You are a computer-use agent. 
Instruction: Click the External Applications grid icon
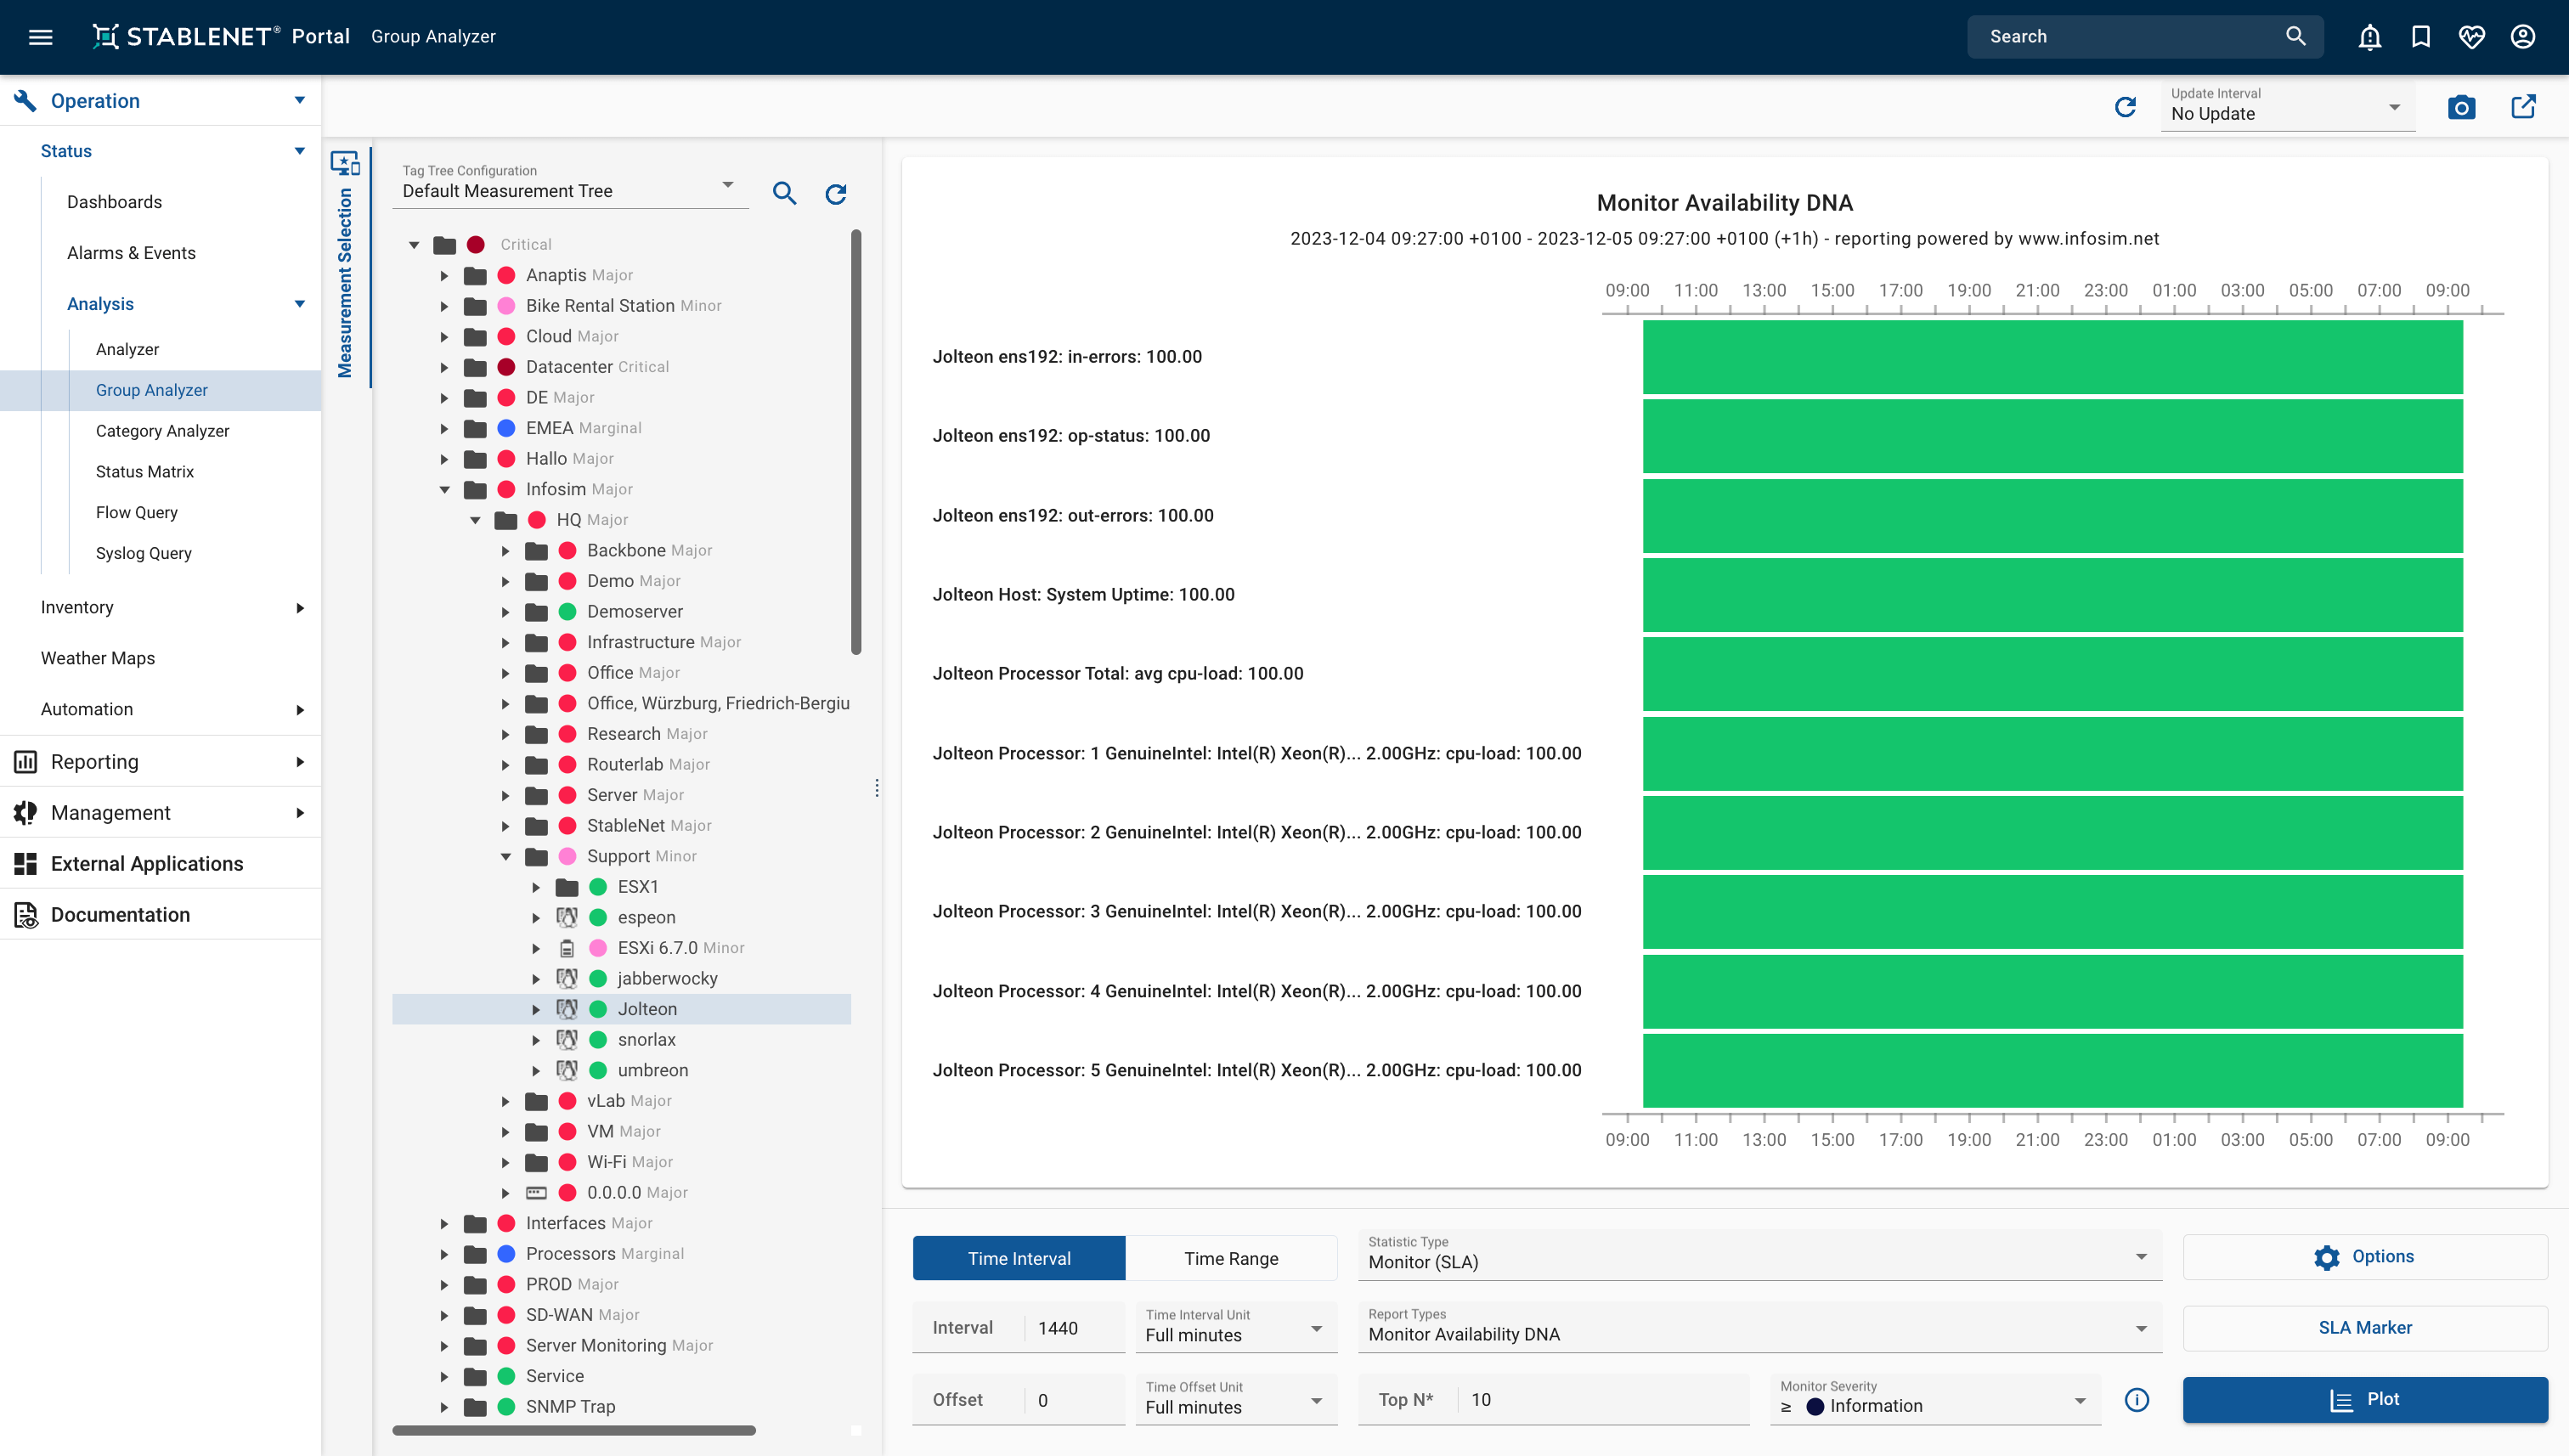coord(25,864)
